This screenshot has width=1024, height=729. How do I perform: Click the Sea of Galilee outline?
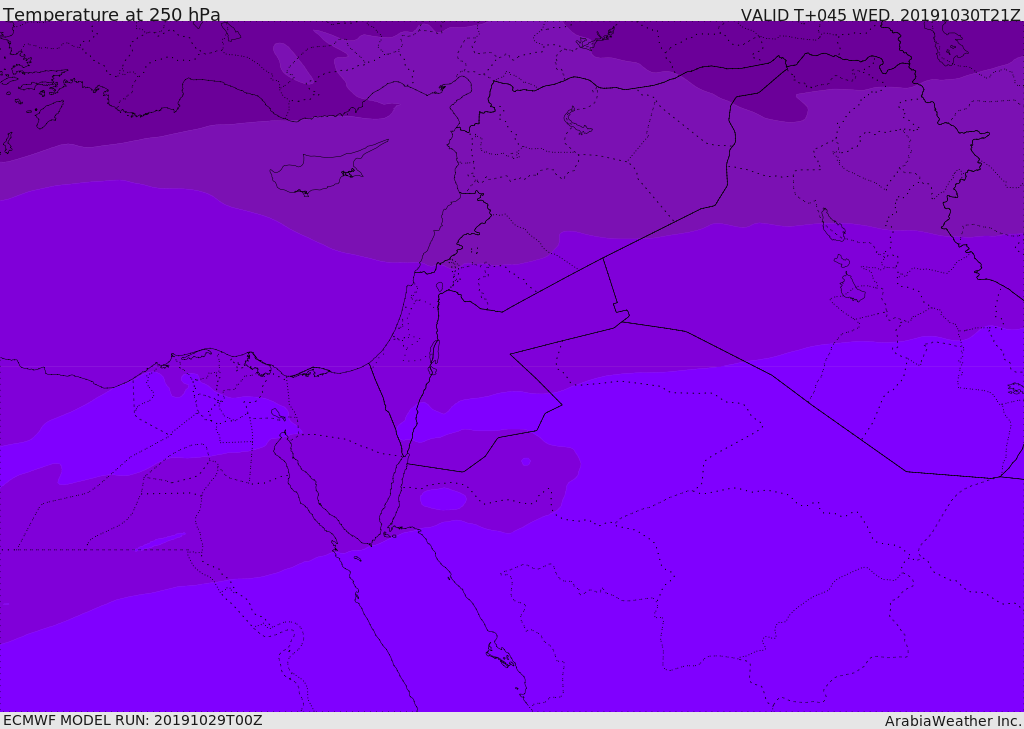(x=439, y=288)
